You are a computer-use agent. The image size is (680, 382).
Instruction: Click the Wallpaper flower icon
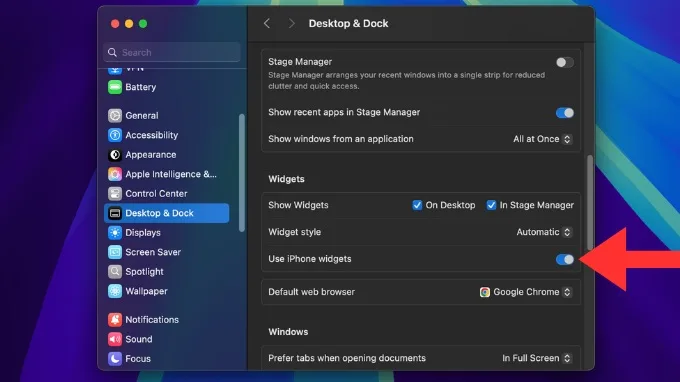click(x=115, y=291)
